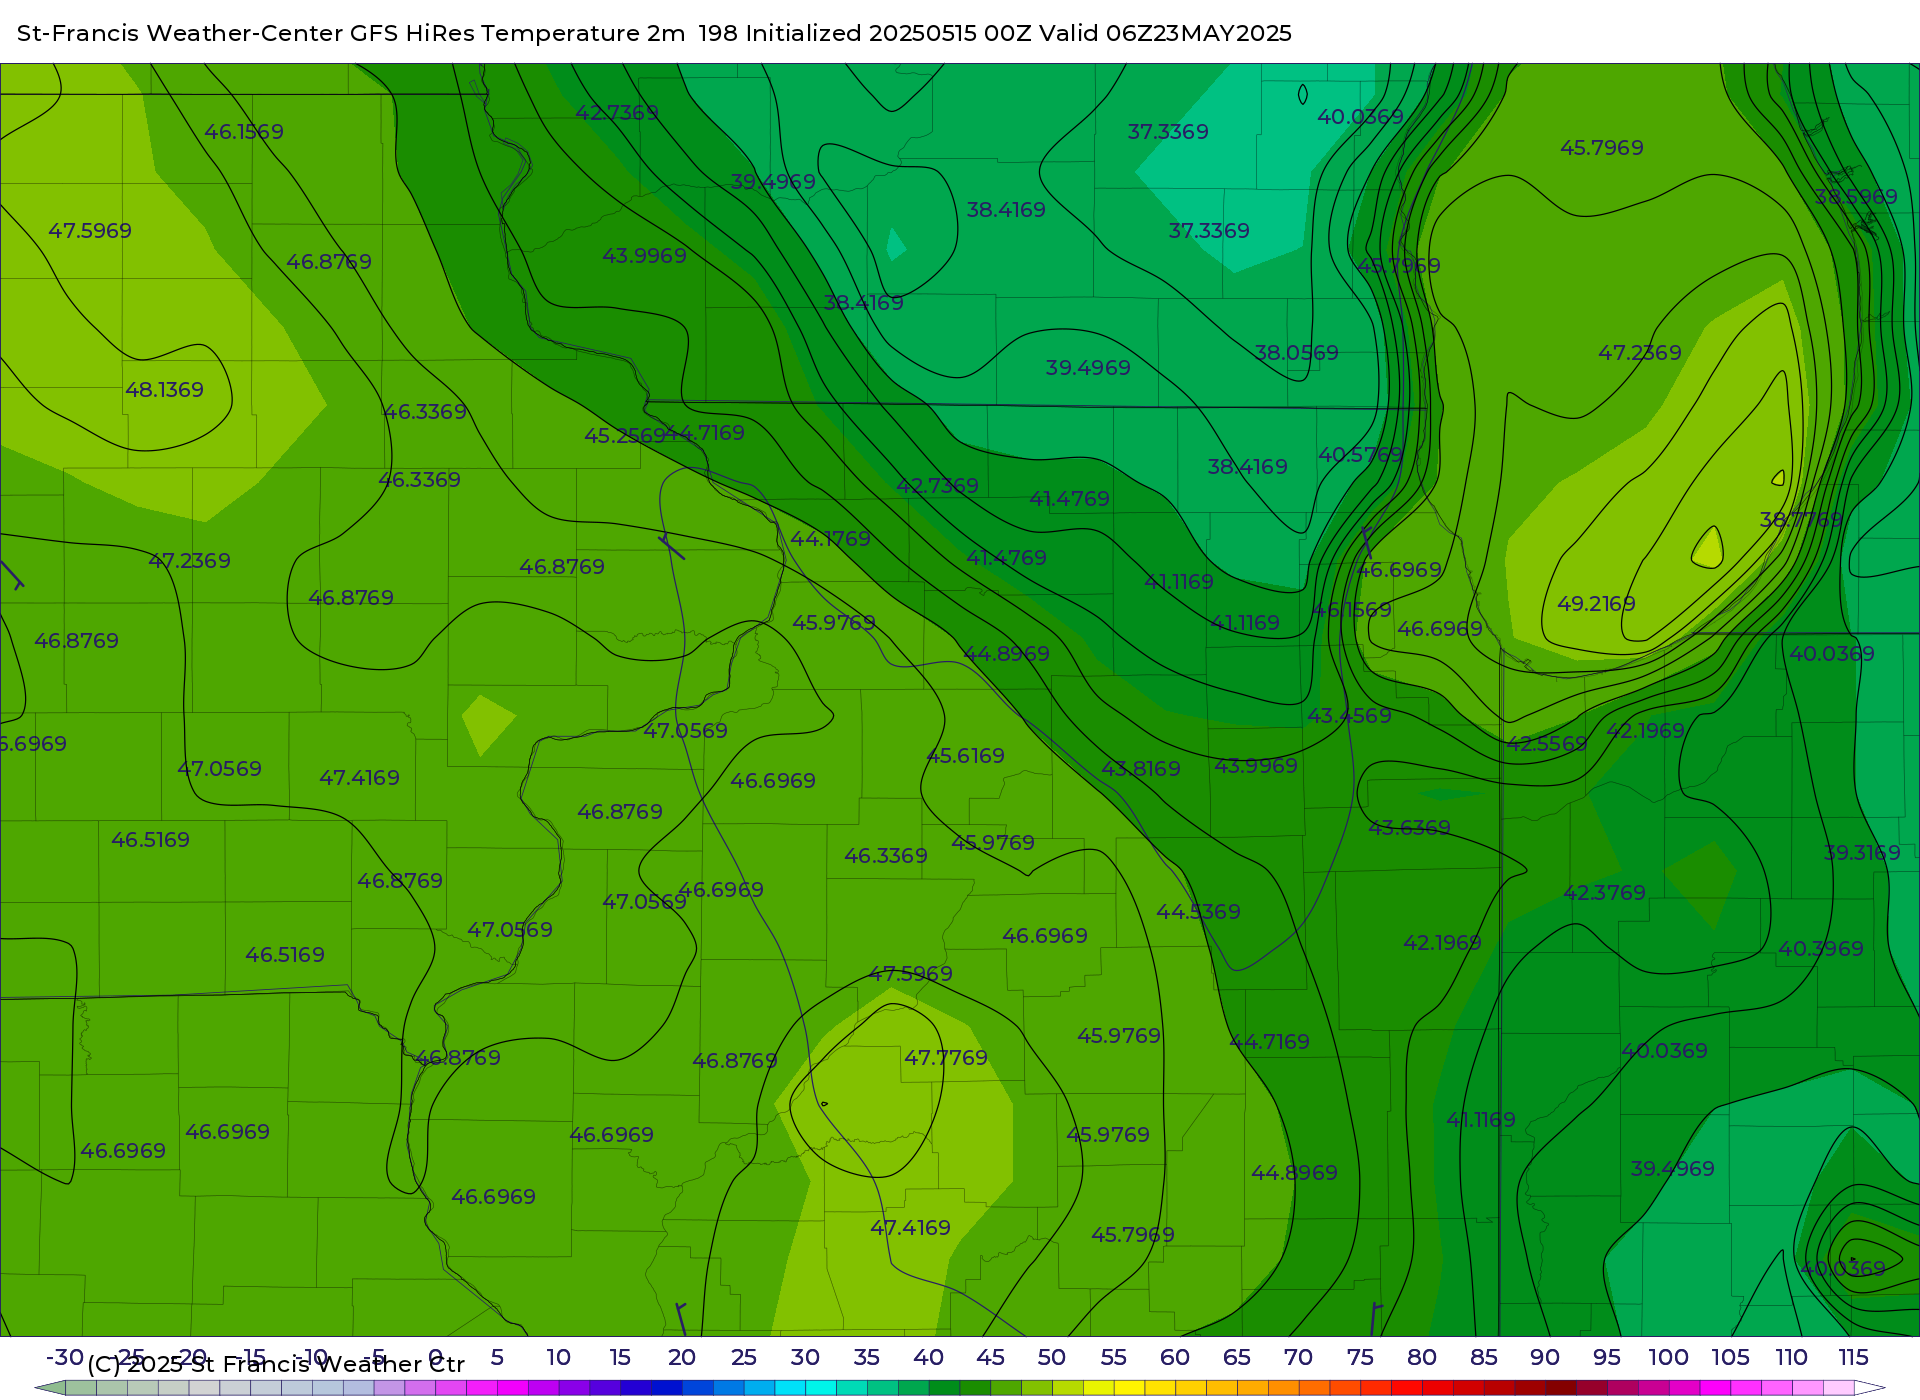Click the 40 label on the legend

[x=928, y=1358]
